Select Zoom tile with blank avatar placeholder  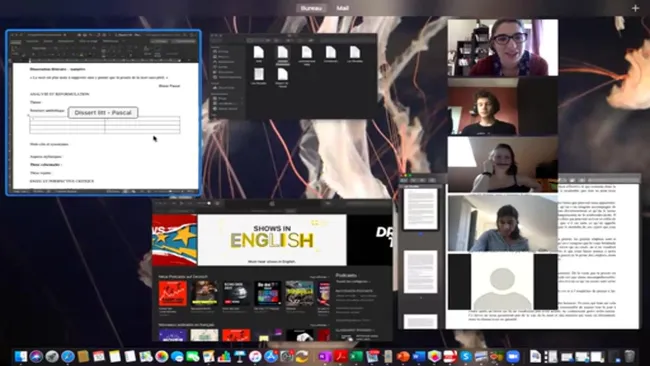[503, 282]
